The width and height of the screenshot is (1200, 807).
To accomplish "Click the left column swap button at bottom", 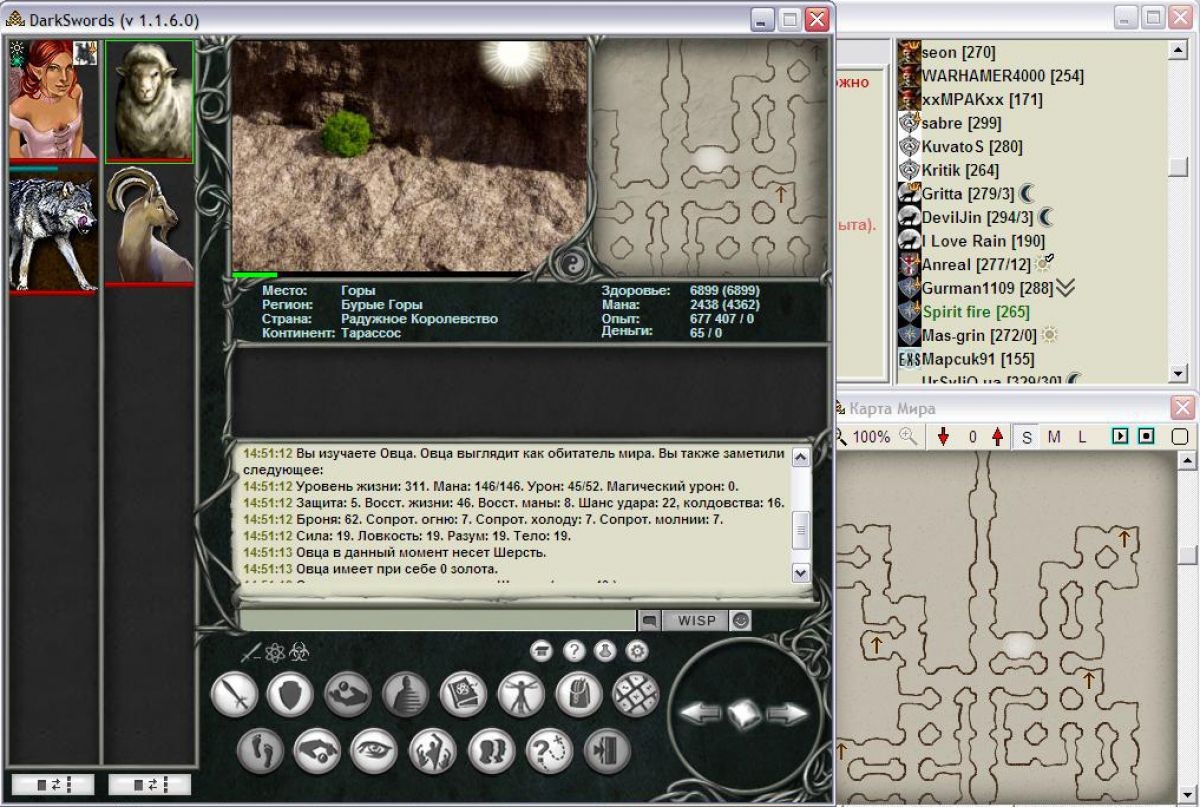I will (52, 784).
